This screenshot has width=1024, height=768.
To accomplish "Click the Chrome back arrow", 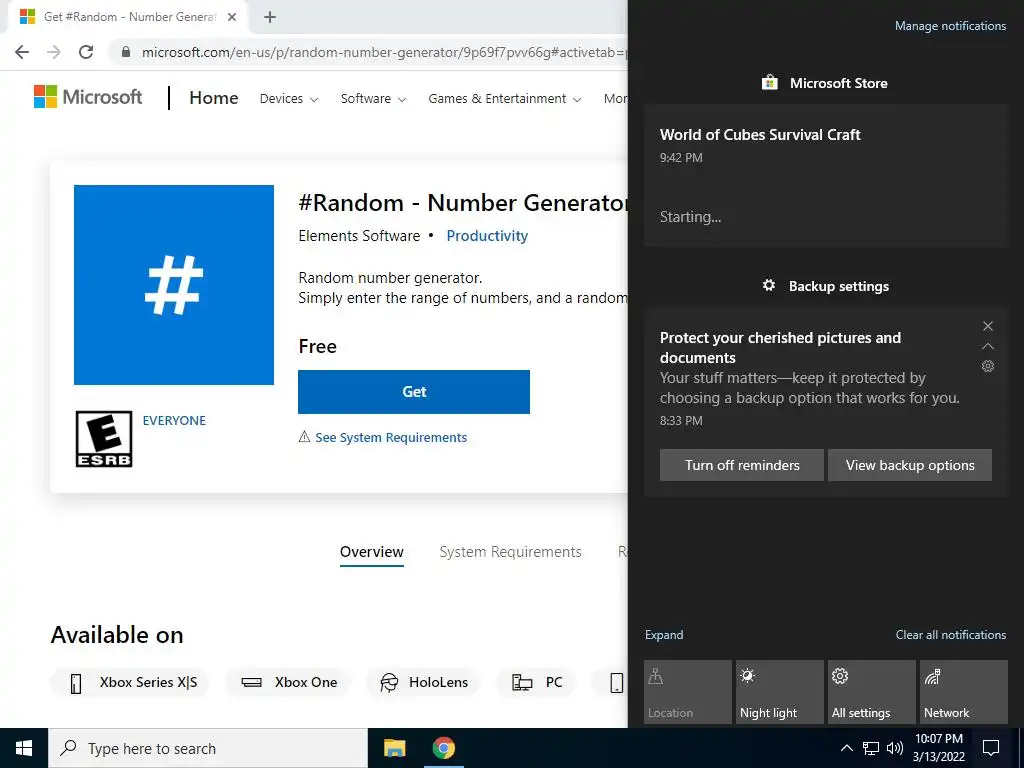I will pos(22,52).
